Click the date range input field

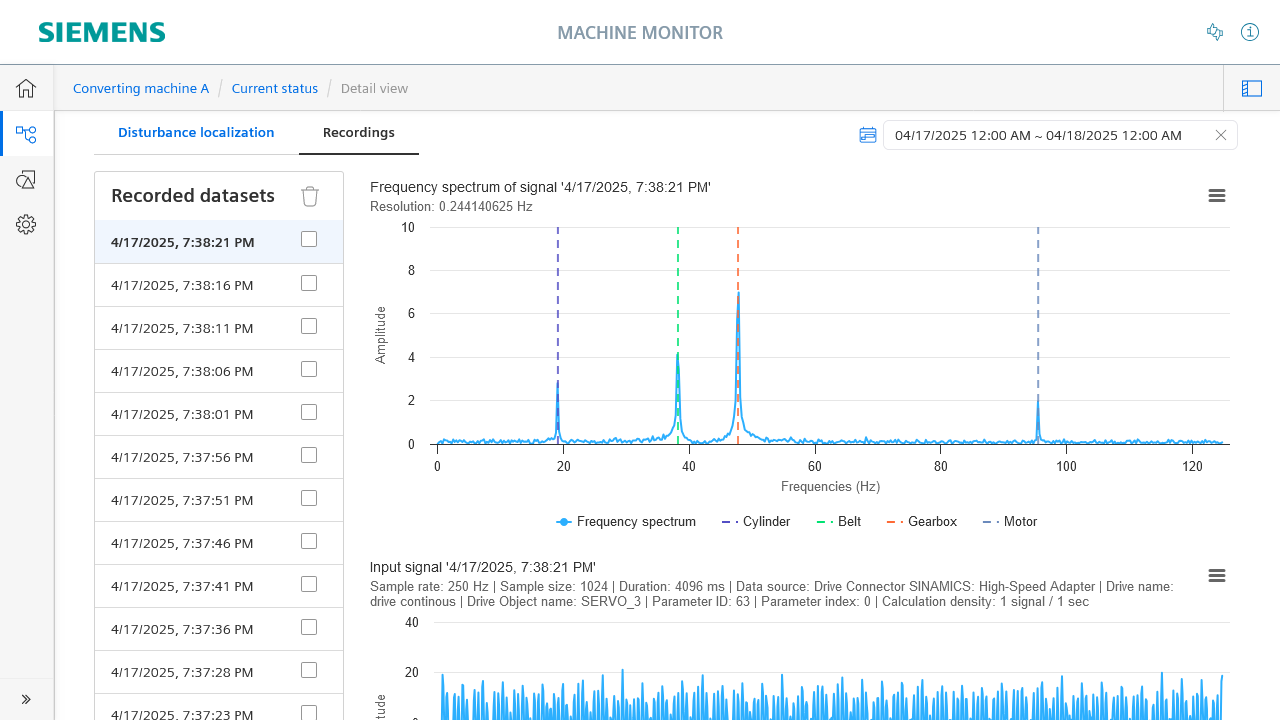tap(1060, 135)
